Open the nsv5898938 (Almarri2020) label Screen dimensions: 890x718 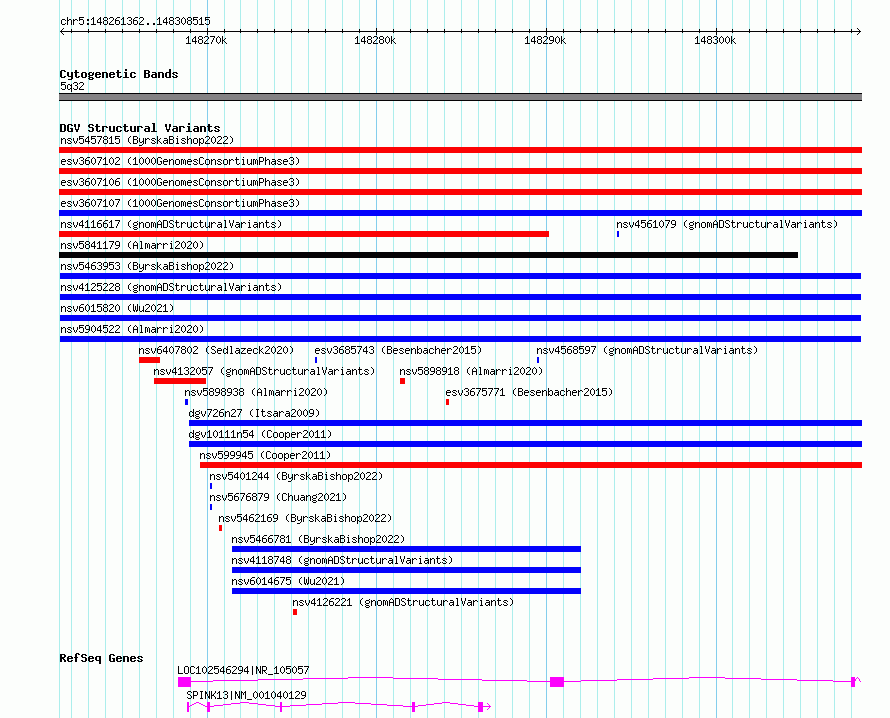256,392
